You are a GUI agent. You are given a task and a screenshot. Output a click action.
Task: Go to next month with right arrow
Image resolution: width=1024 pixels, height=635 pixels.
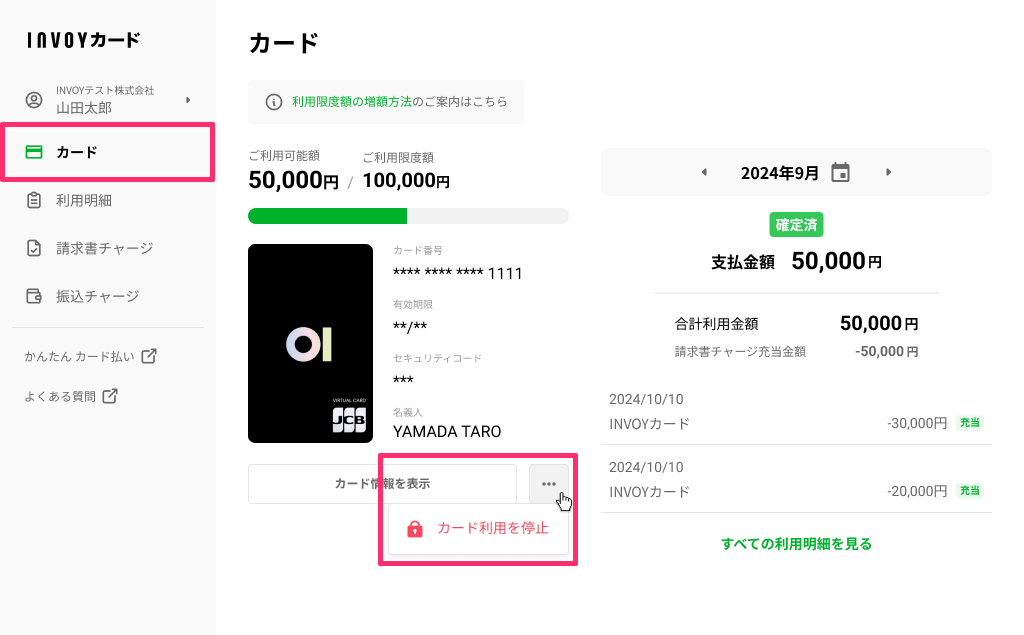pyautogui.click(x=888, y=172)
